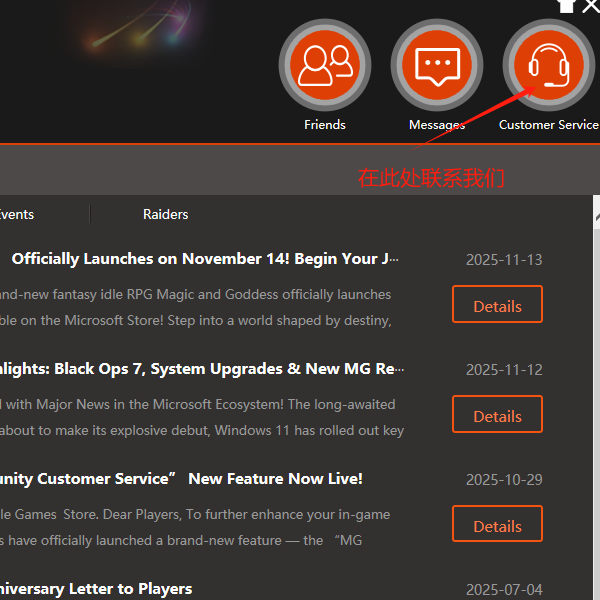Image resolution: width=600 pixels, height=600 pixels.
Task: Click the Friends text label
Action: [325, 125]
